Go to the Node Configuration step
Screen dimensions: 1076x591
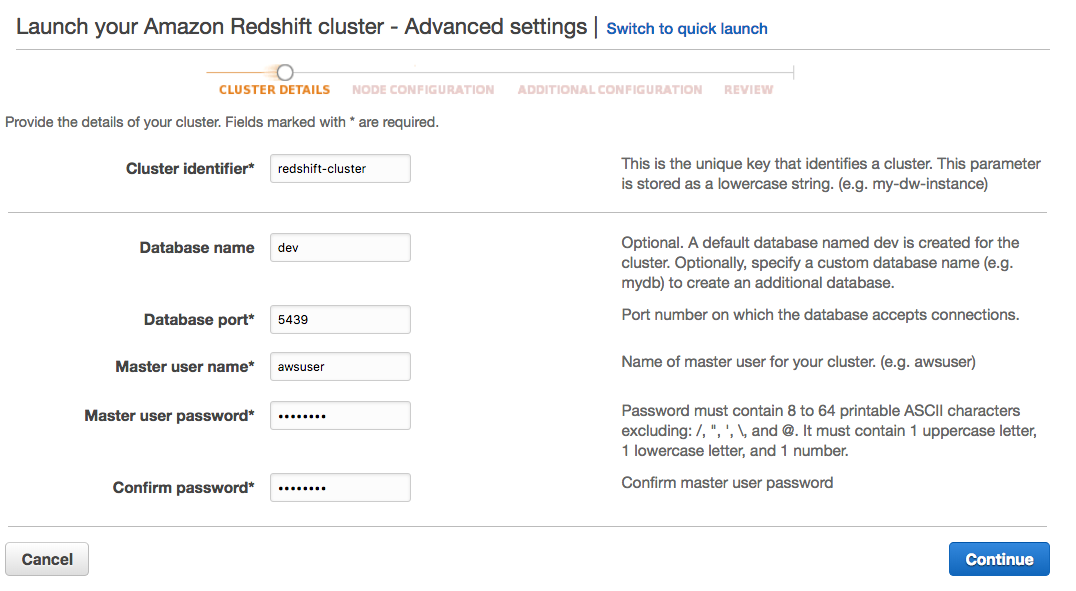click(423, 90)
